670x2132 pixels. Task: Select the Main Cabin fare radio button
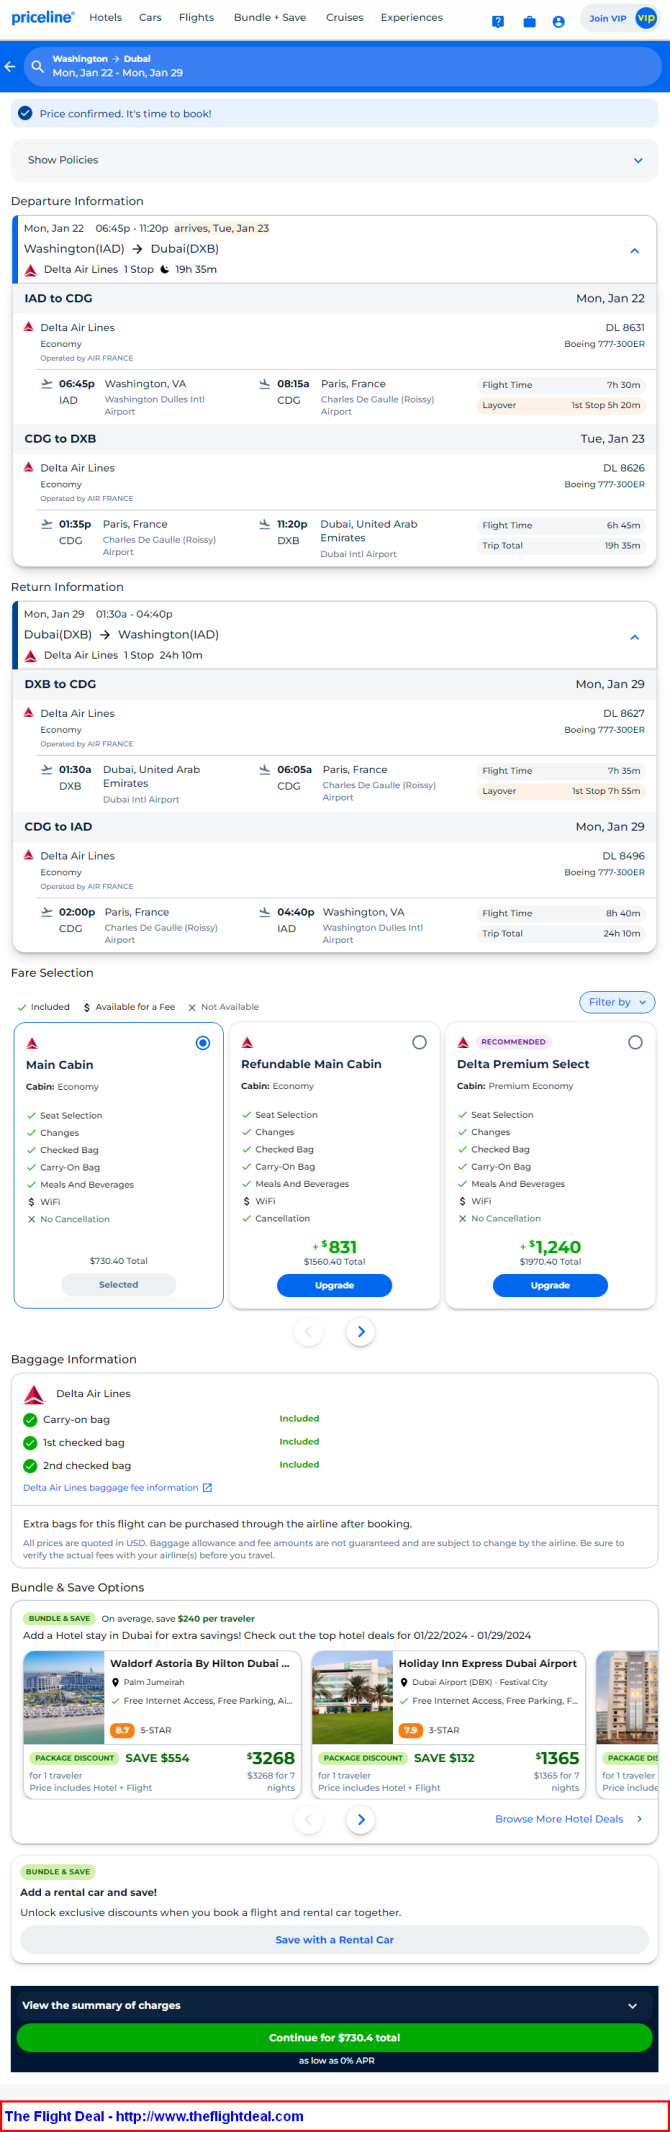[203, 1043]
